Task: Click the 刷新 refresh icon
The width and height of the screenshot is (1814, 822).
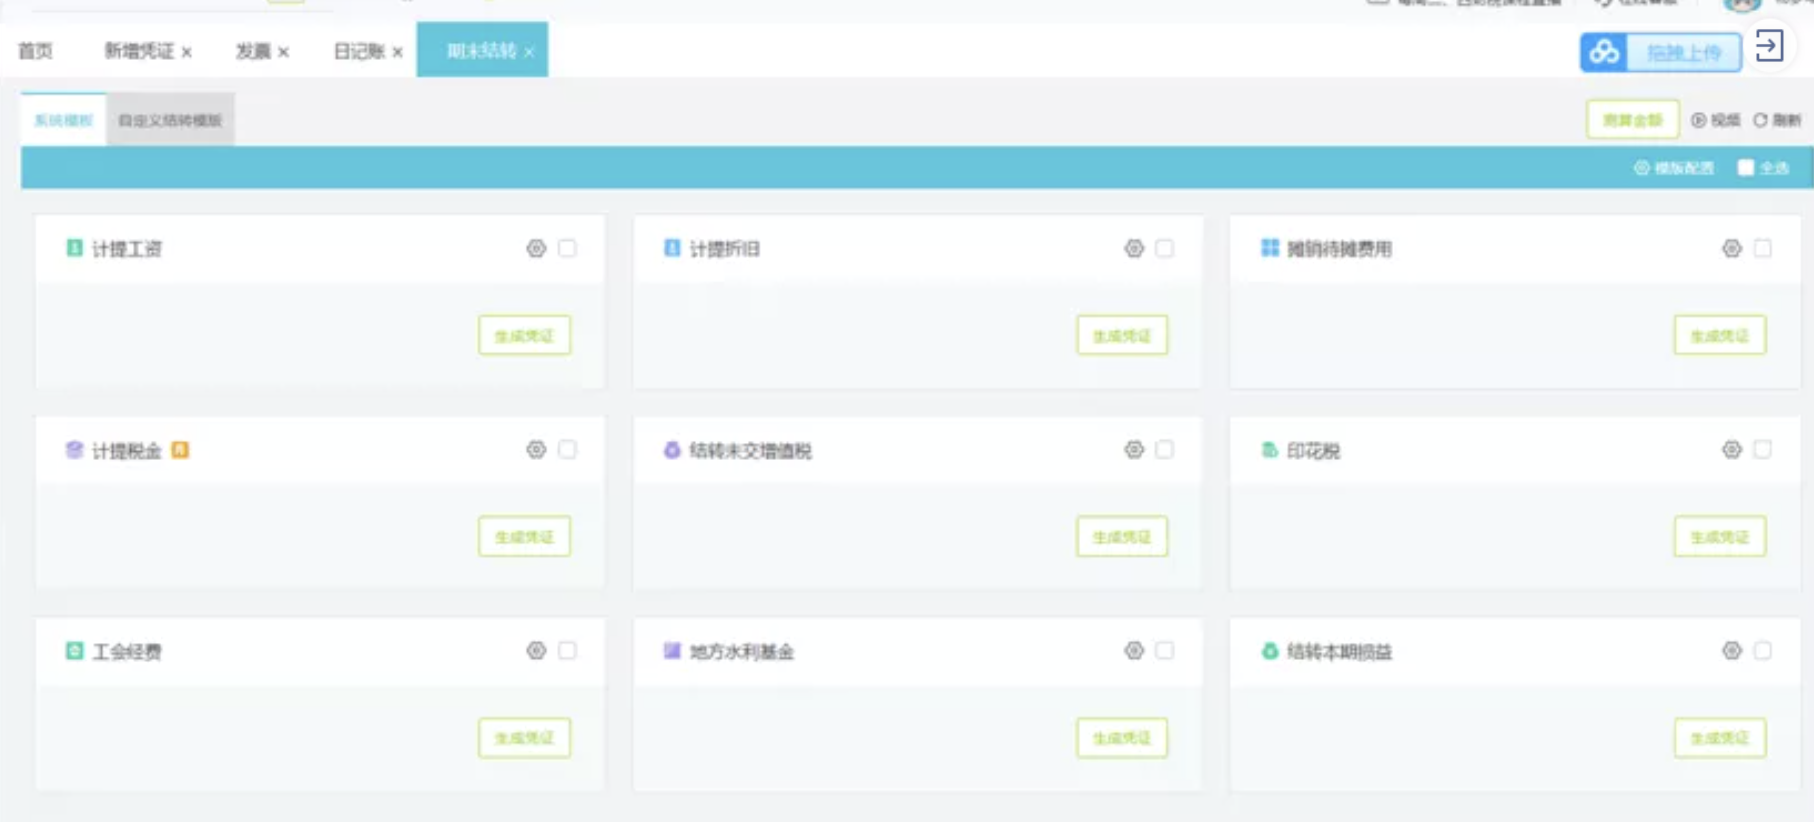Action: 1760,120
